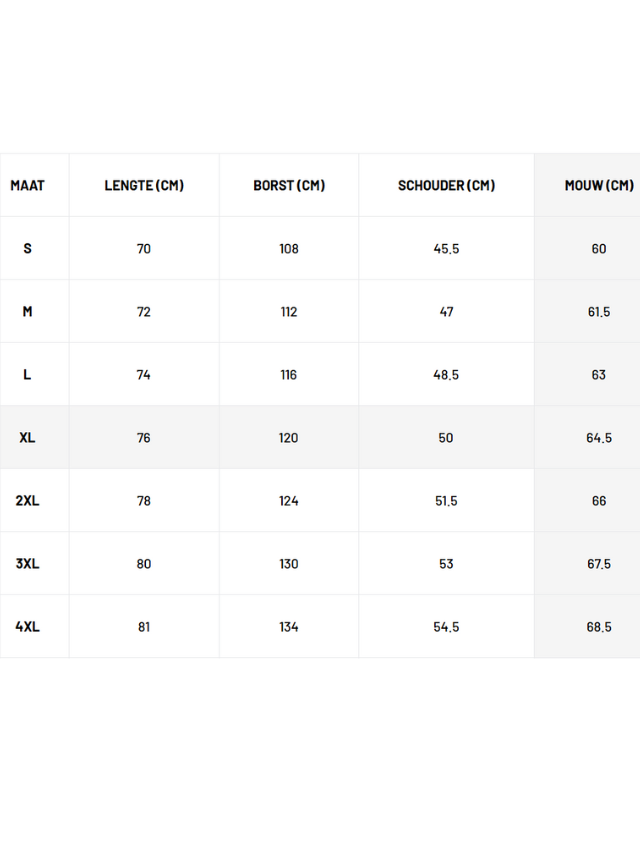
Task: Click the SCHOUDER (CM) column header
Action: [x=446, y=185]
